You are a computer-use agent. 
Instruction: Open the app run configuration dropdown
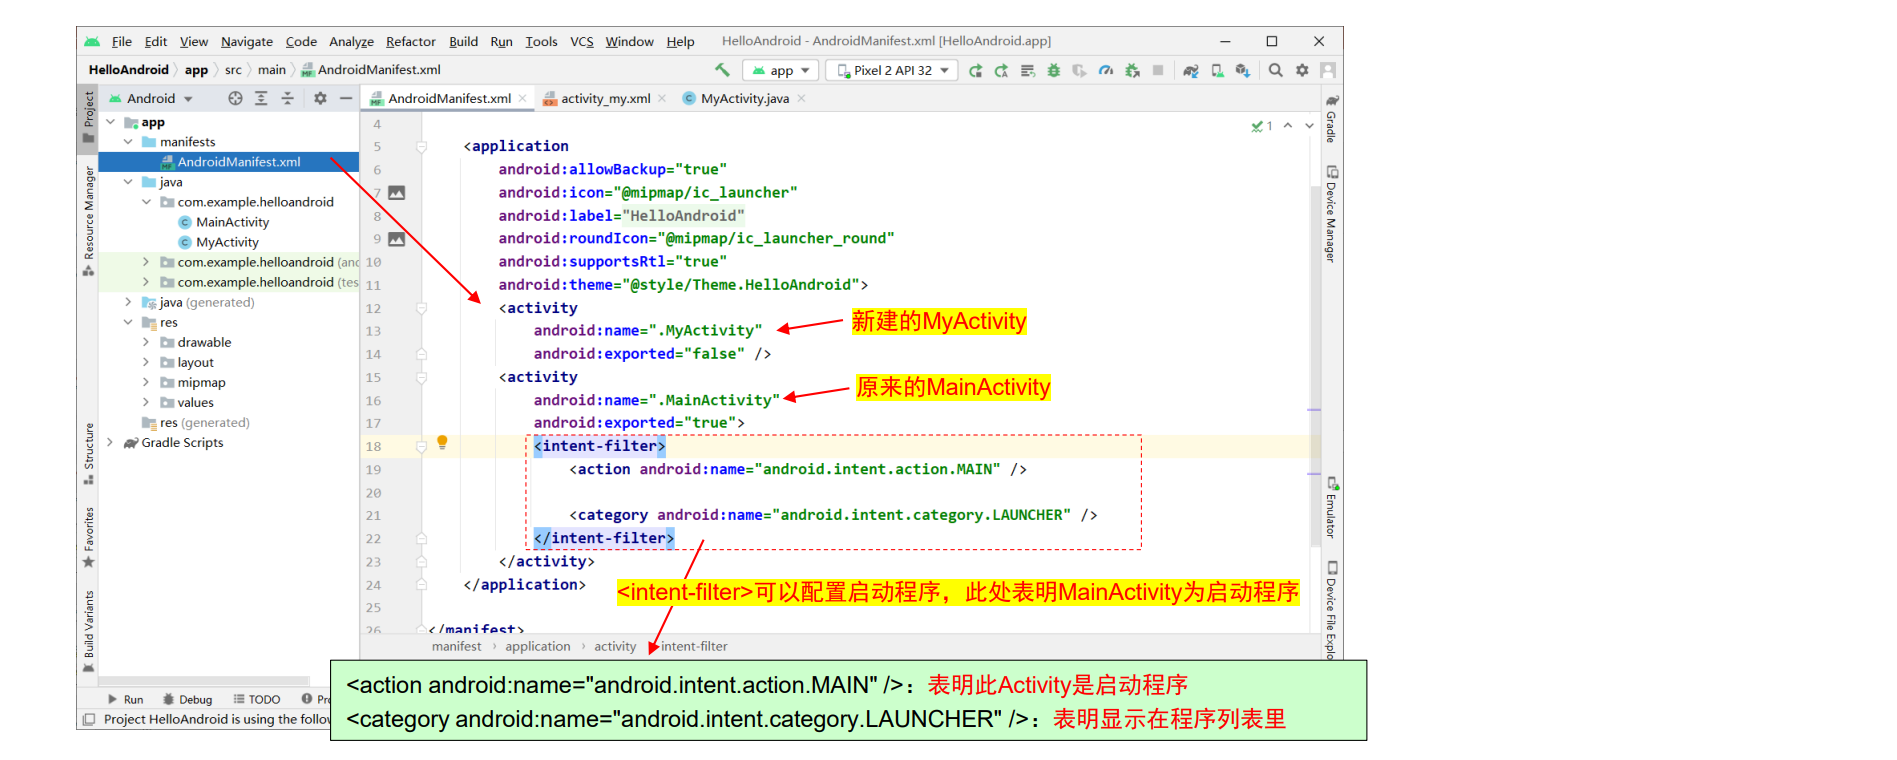click(x=781, y=70)
